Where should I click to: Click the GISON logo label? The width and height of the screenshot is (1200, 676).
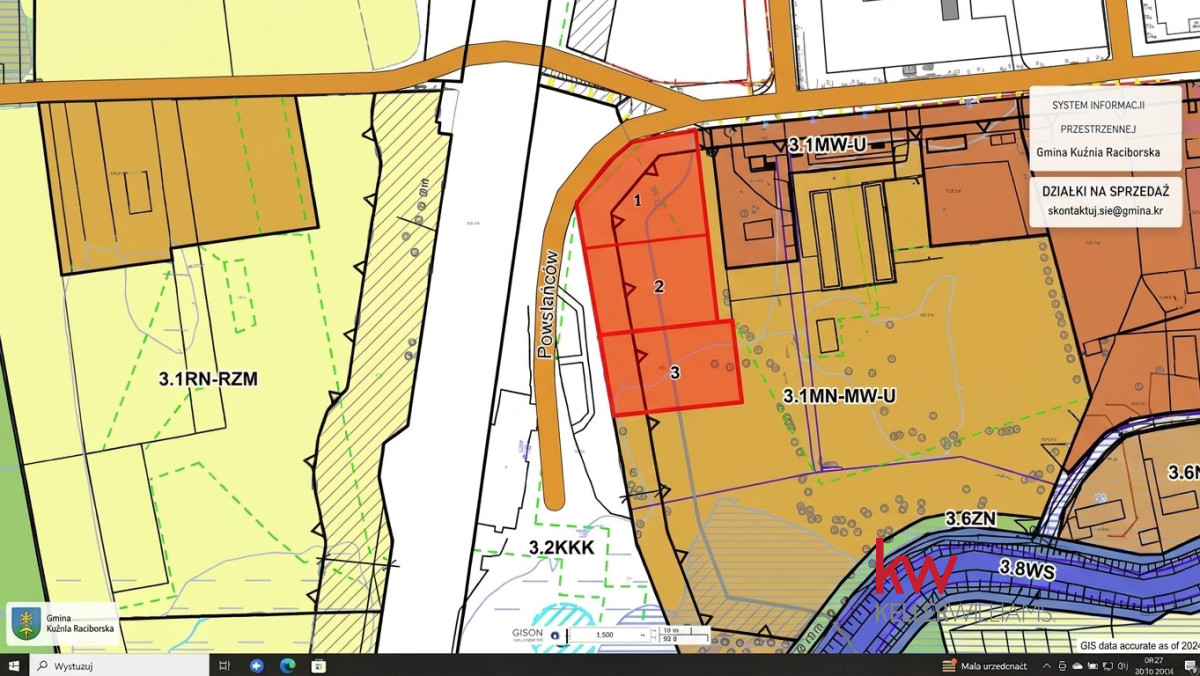(527, 635)
